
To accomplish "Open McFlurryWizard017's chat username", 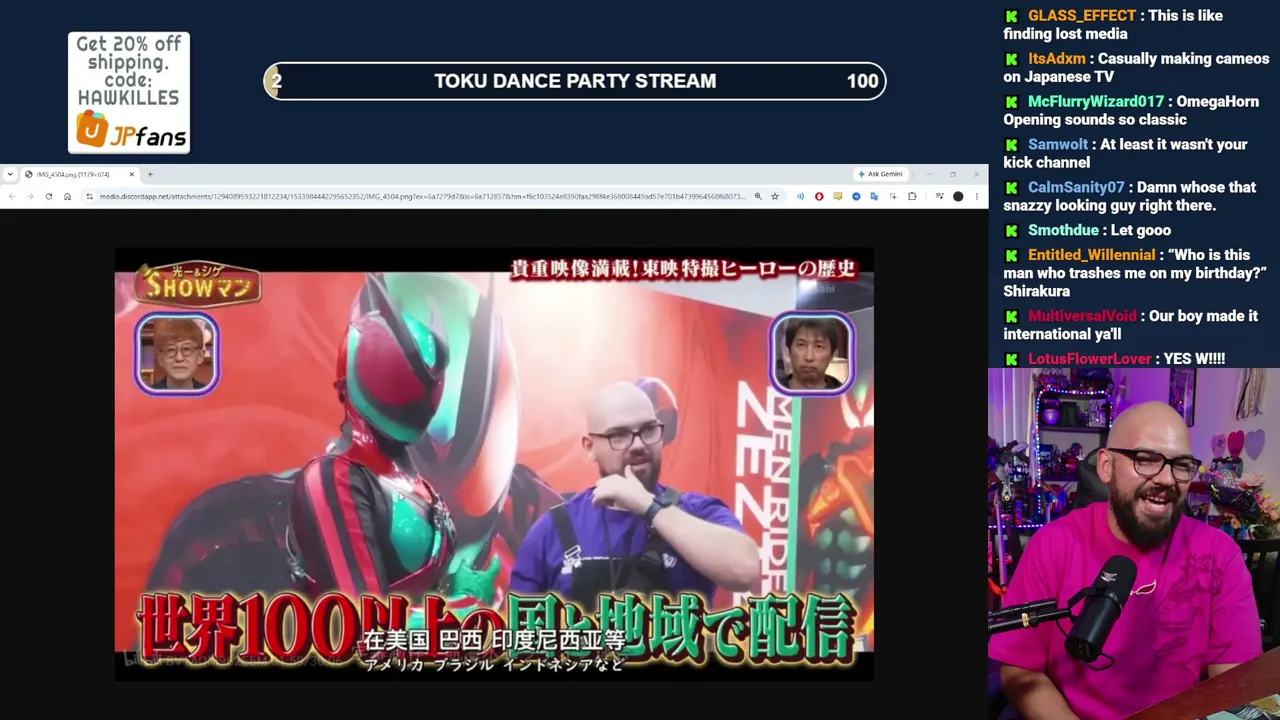I will (x=1096, y=102).
